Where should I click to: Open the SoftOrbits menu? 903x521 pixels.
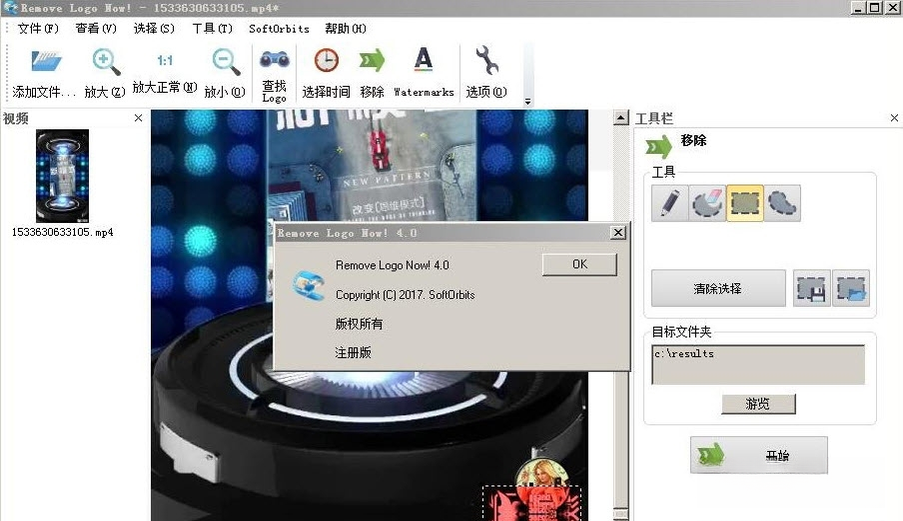279,28
